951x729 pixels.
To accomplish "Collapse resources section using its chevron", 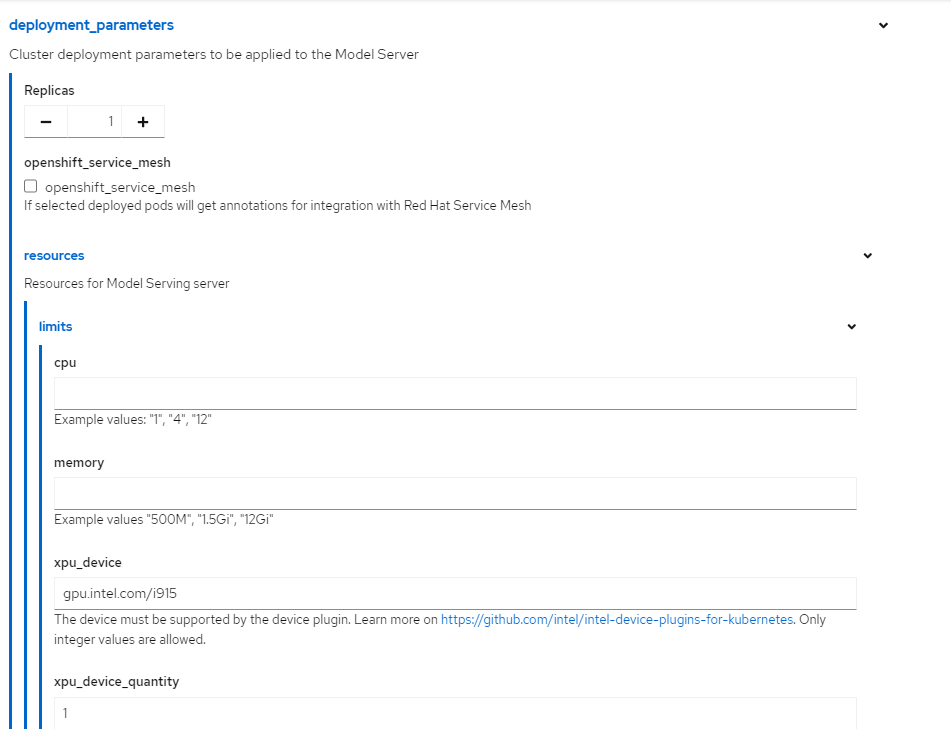I will [867, 256].
